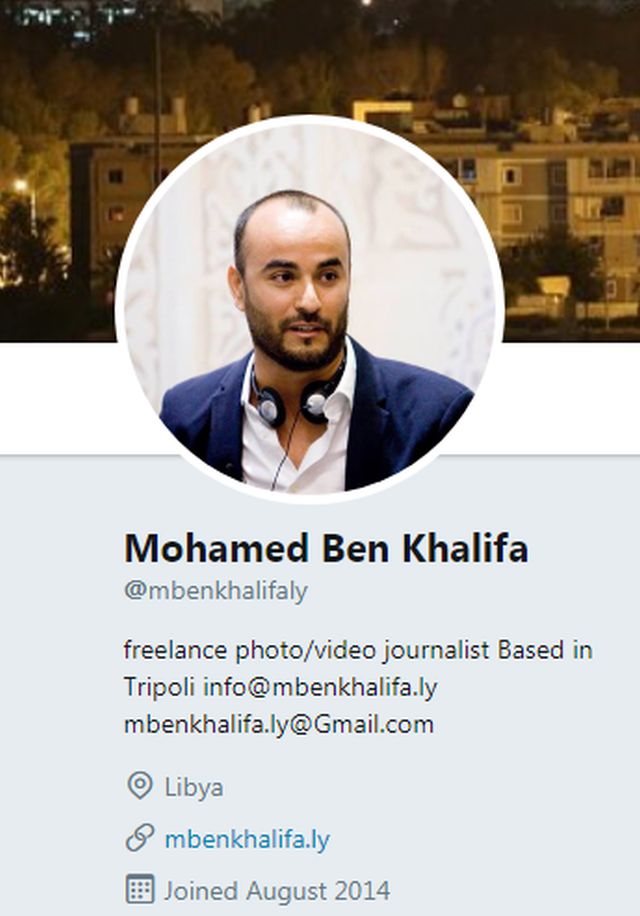
Task: Click the @mbenkhalifaly handle
Action: (215, 591)
